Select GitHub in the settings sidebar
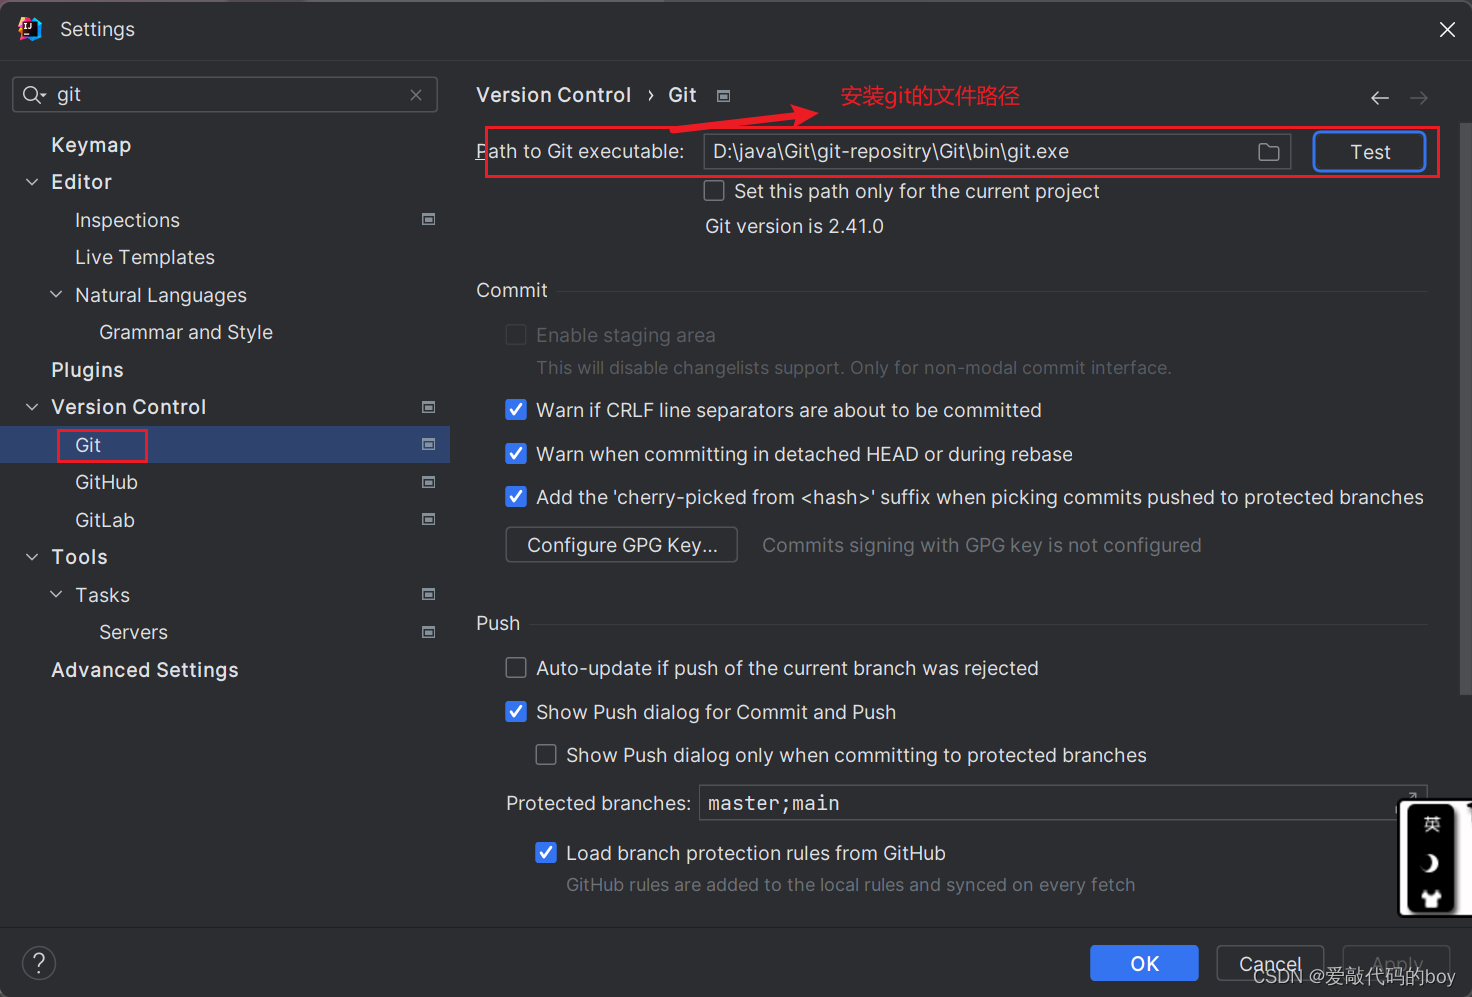This screenshot has height=997, width=1472. [106, 482]
